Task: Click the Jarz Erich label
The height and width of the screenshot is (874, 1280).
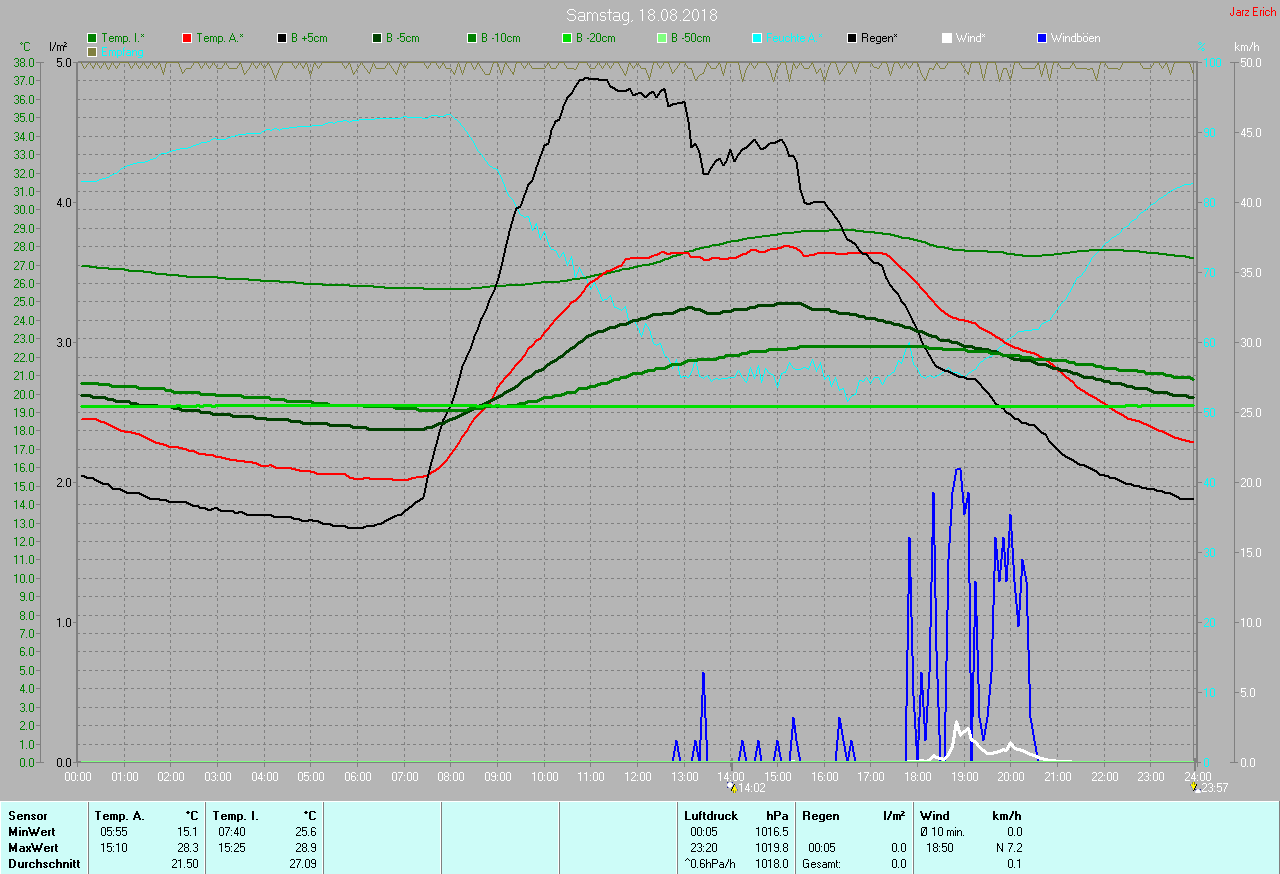Action: (x=1252, y=12)
